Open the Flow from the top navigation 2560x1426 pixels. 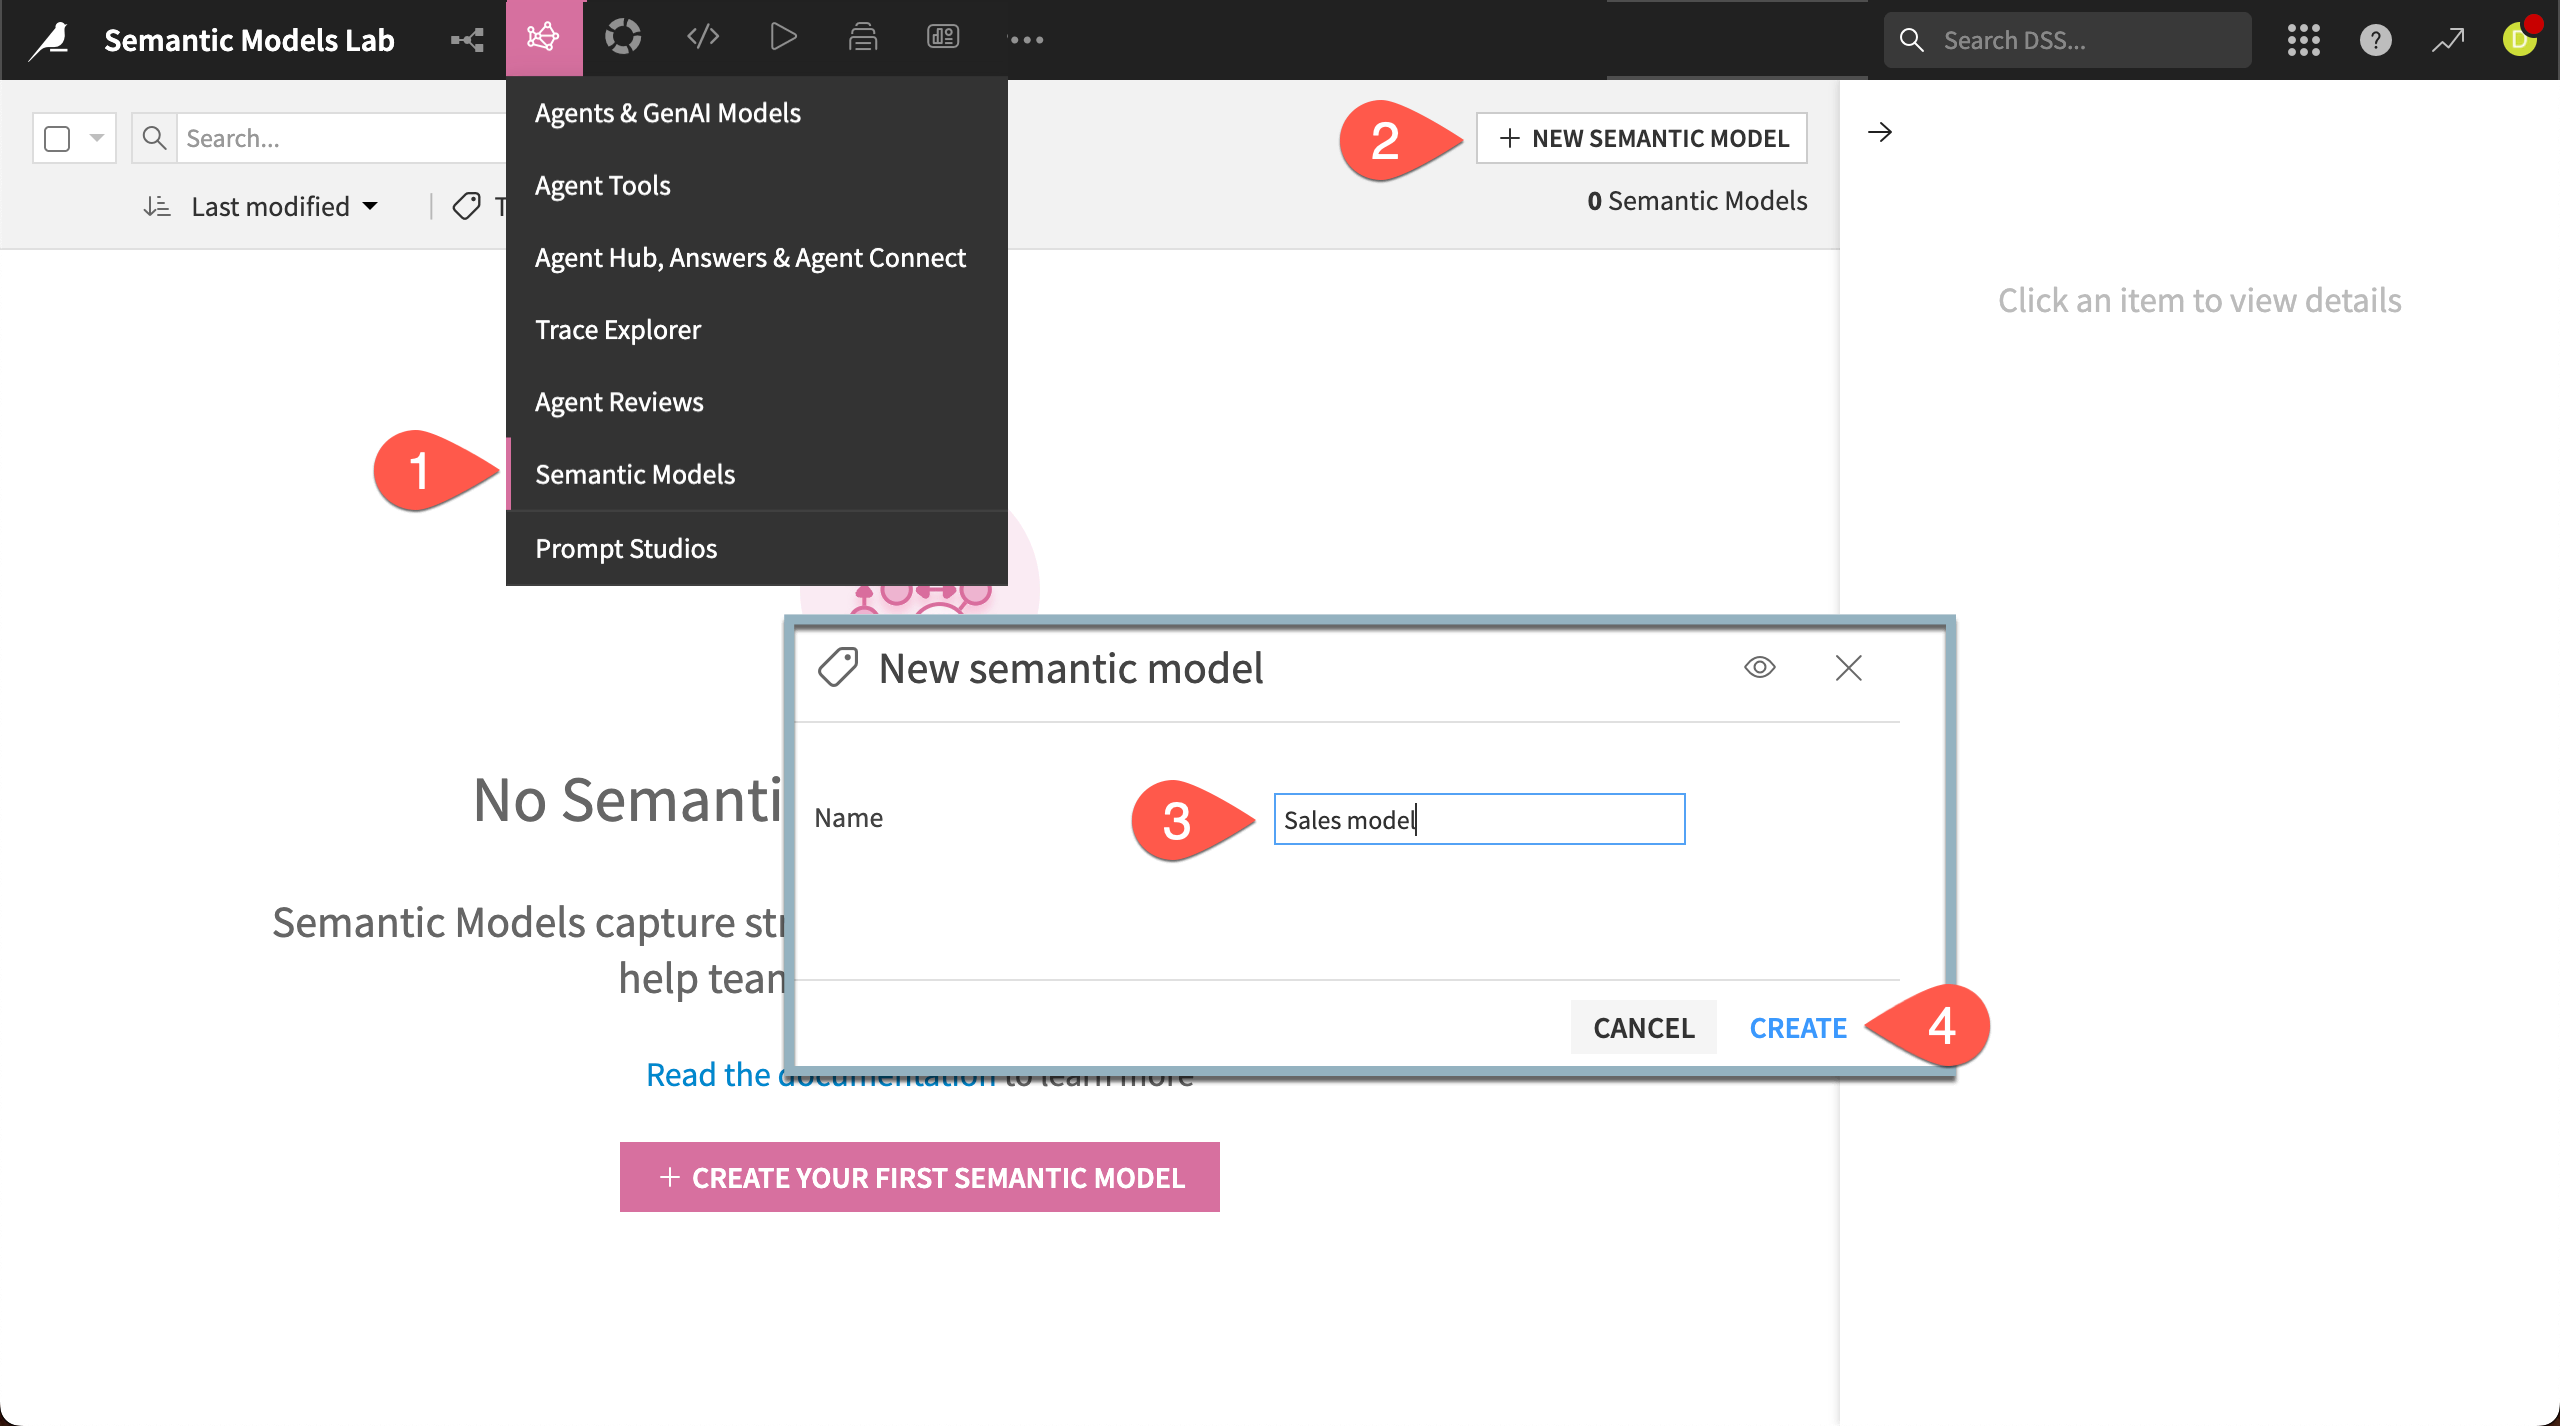click(464, 38)
